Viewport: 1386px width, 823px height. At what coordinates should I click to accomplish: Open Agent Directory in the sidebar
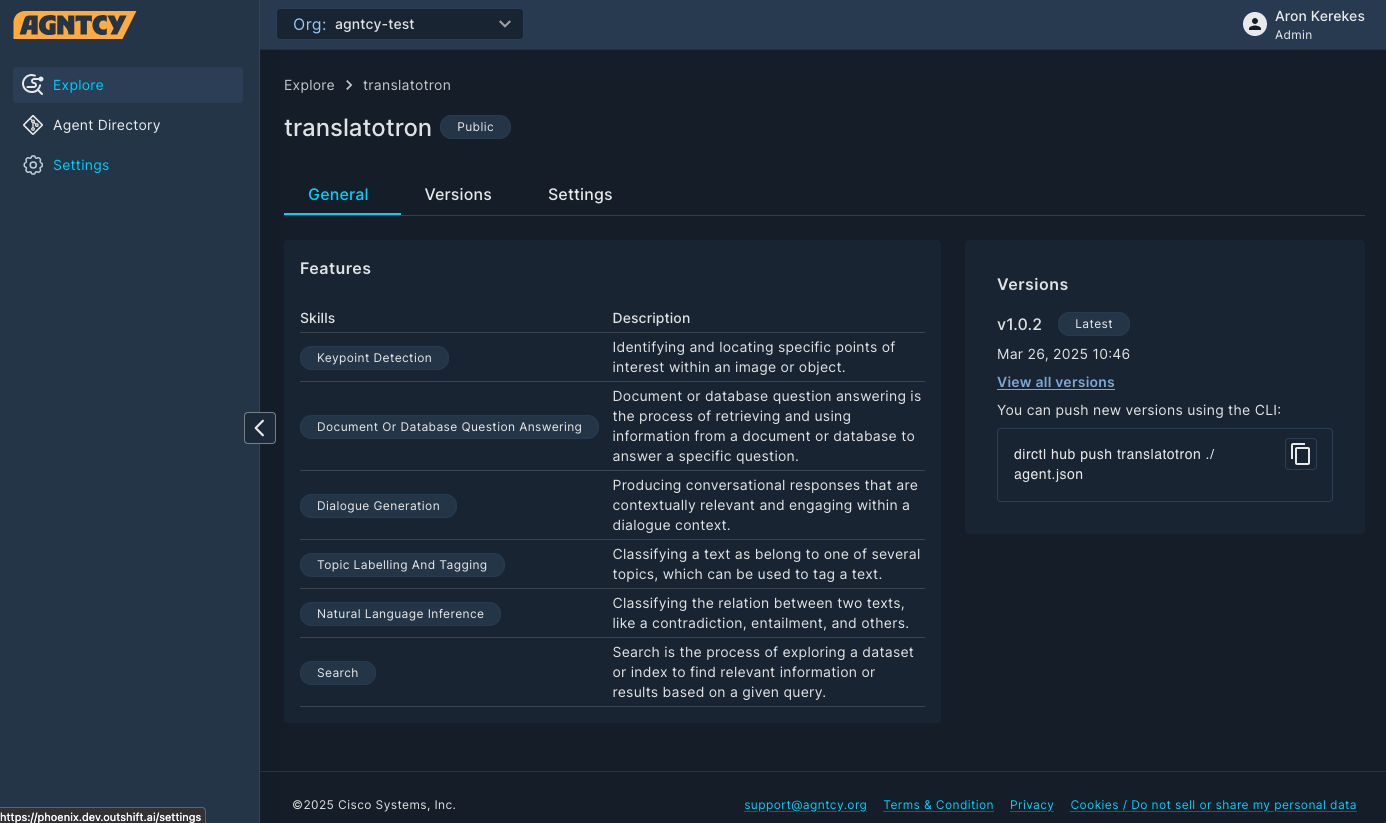click(x=128, y=125)
